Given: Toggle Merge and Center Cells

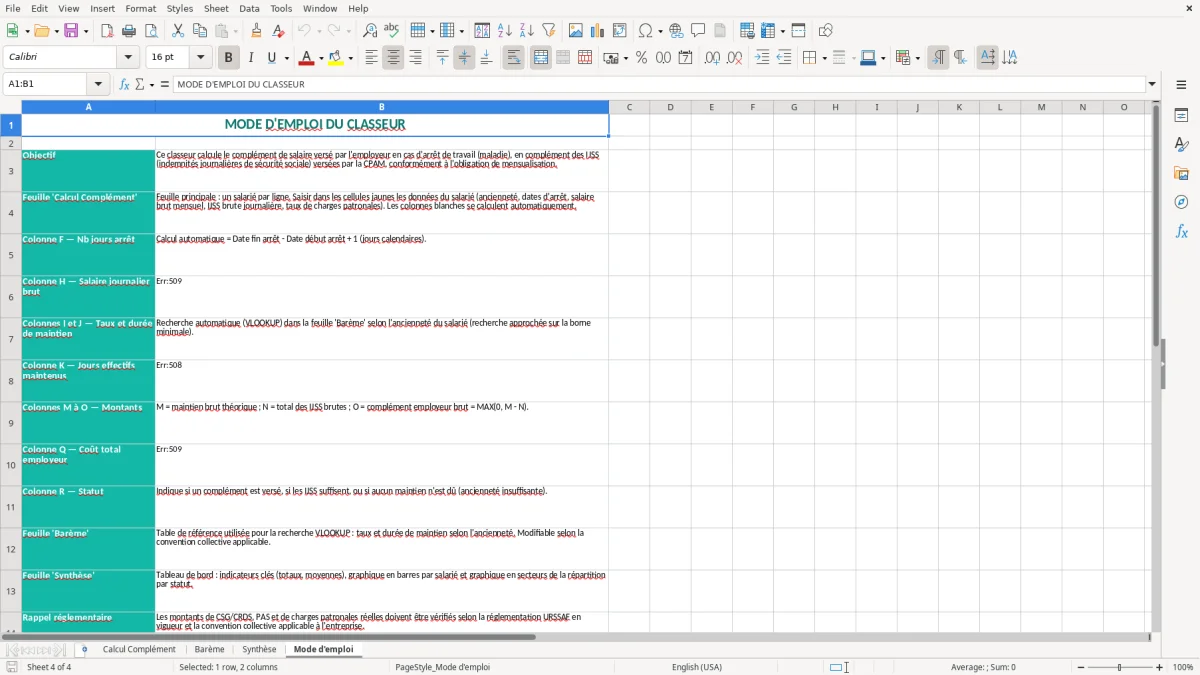Looking at the screenshot, I should pyautogui.click(x=540, y=58).
